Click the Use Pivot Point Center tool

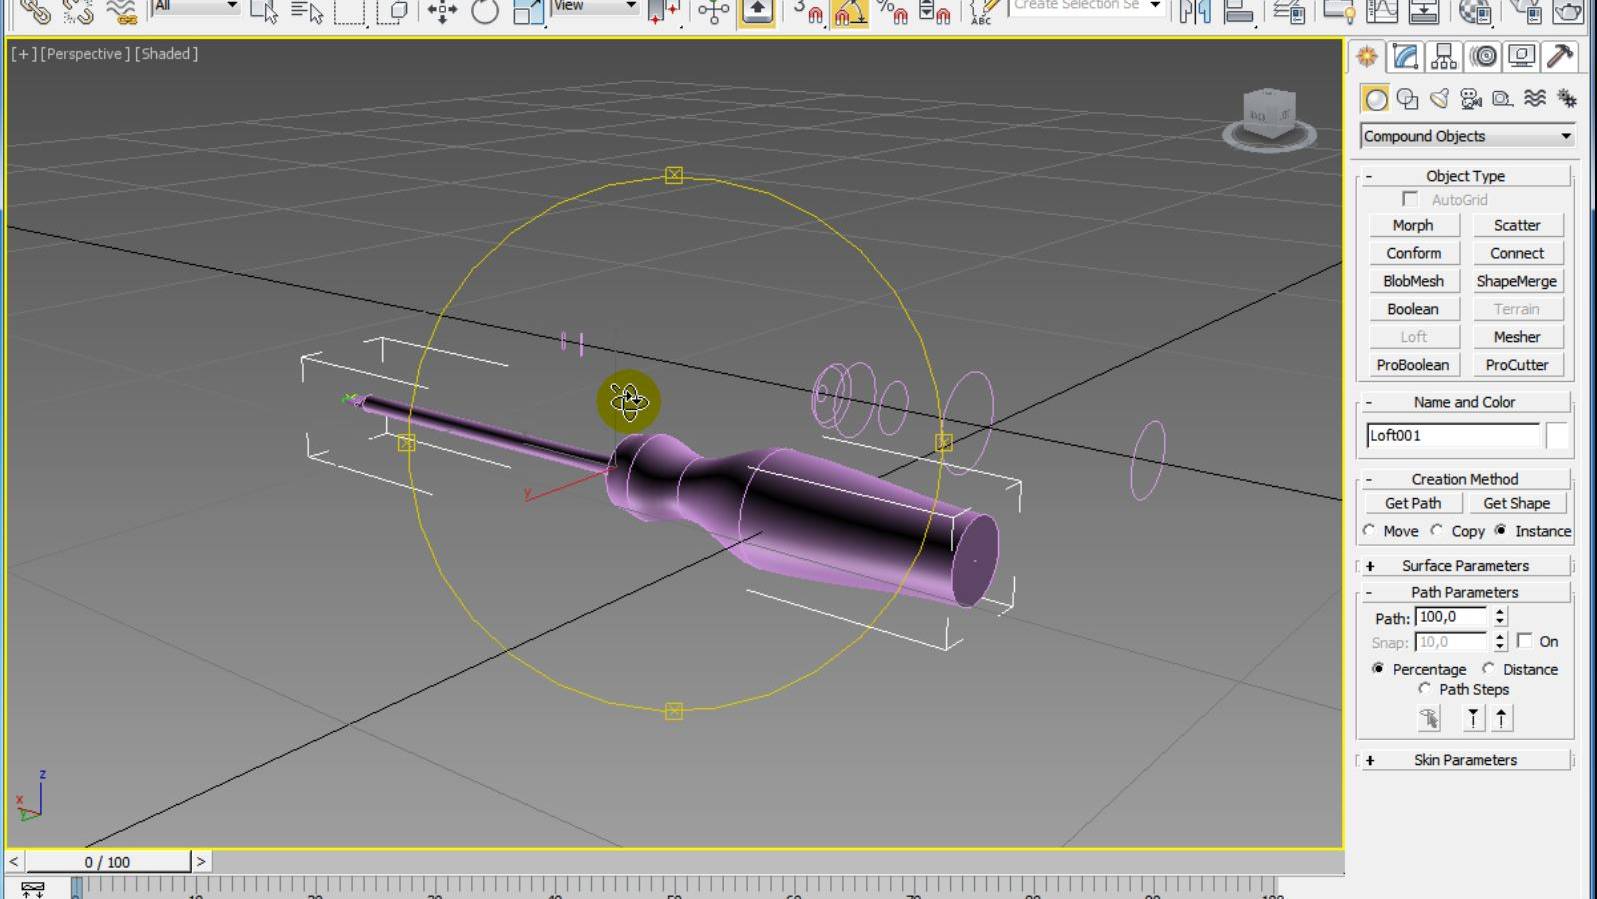(664, 11)
